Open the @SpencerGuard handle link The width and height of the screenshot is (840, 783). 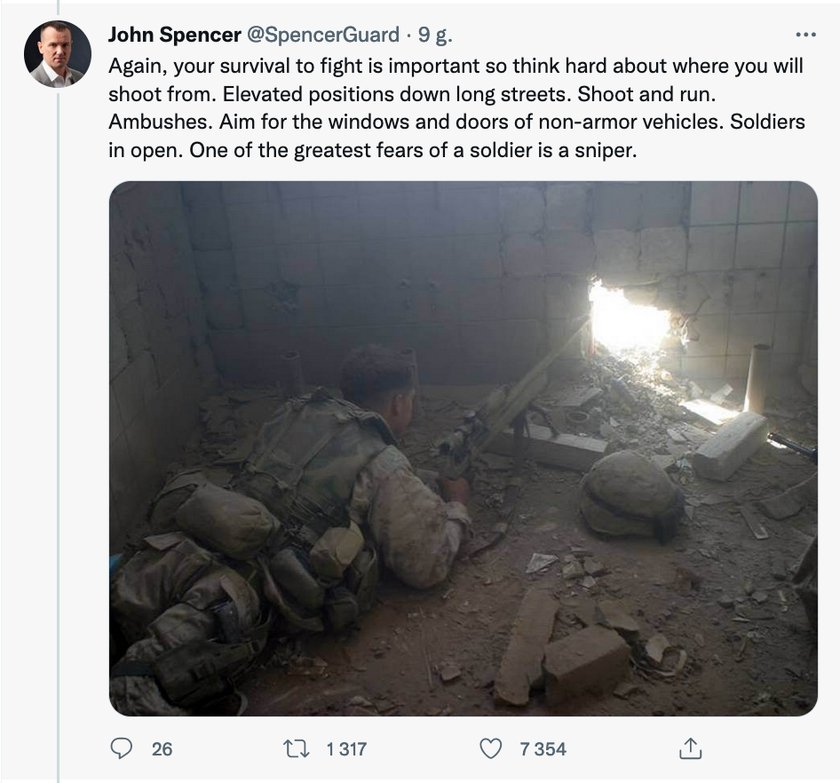(322, 35)
